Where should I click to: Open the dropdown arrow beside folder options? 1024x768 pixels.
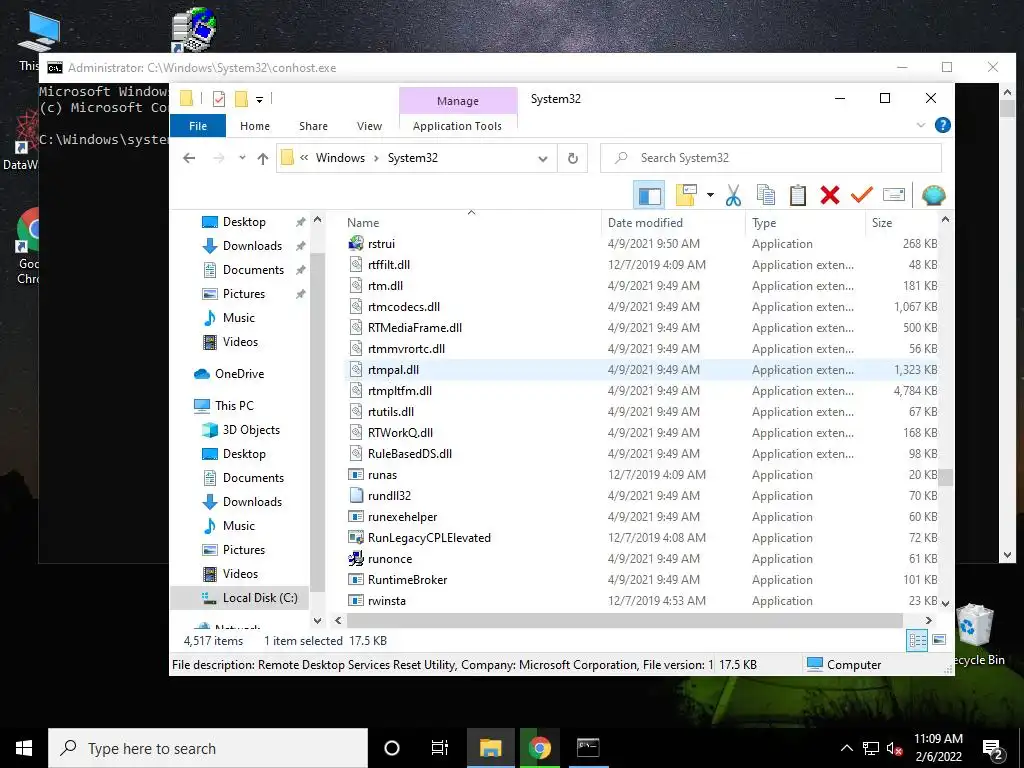[x=710, y=195]
